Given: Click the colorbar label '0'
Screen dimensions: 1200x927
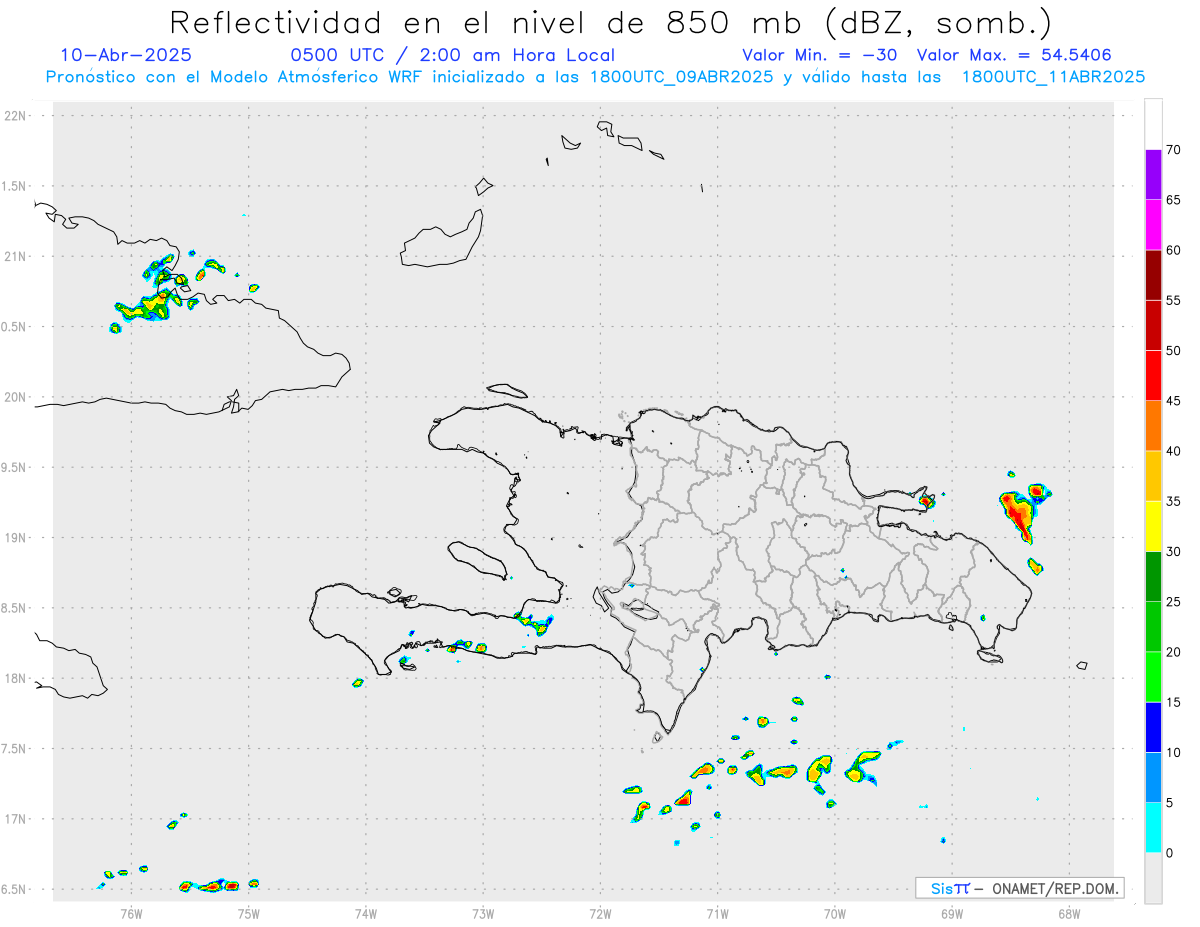Looking at the screenshot, I should (1169, 853).
